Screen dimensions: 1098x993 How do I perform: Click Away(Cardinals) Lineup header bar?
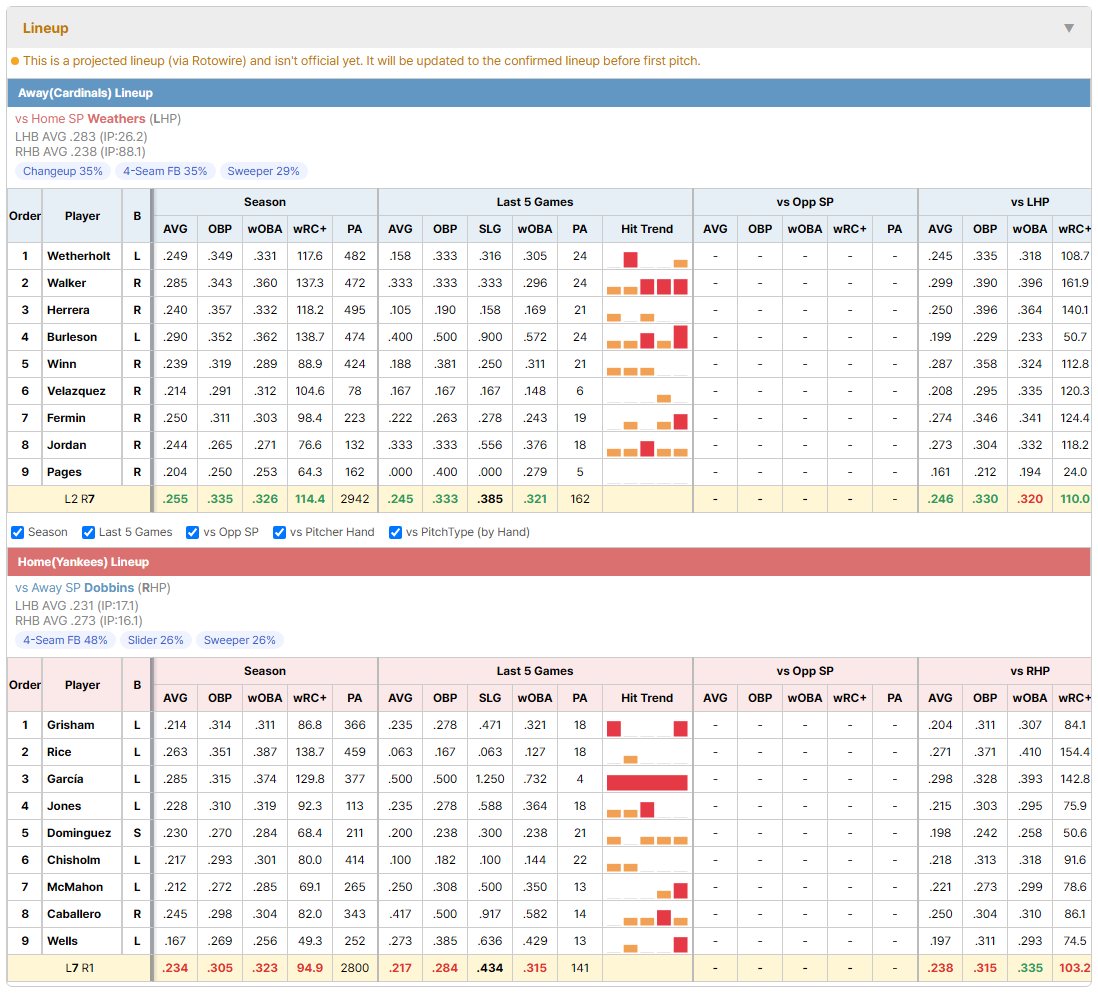549,93
